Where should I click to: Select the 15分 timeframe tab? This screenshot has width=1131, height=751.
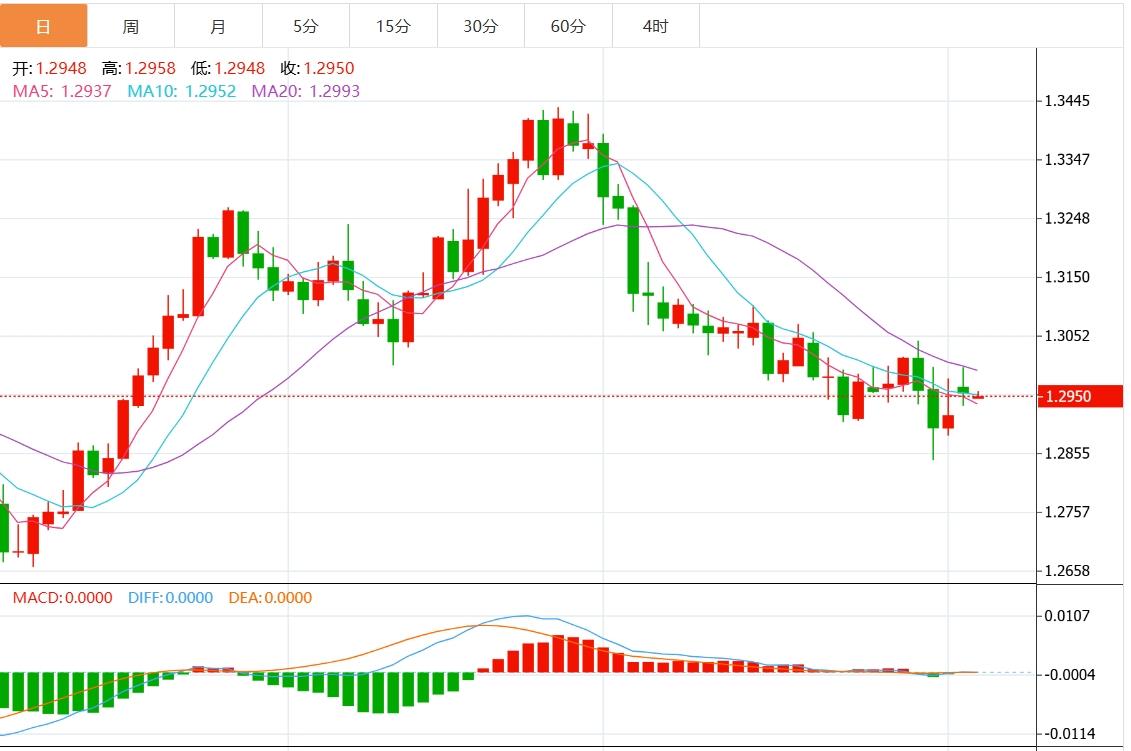point(393,26)
